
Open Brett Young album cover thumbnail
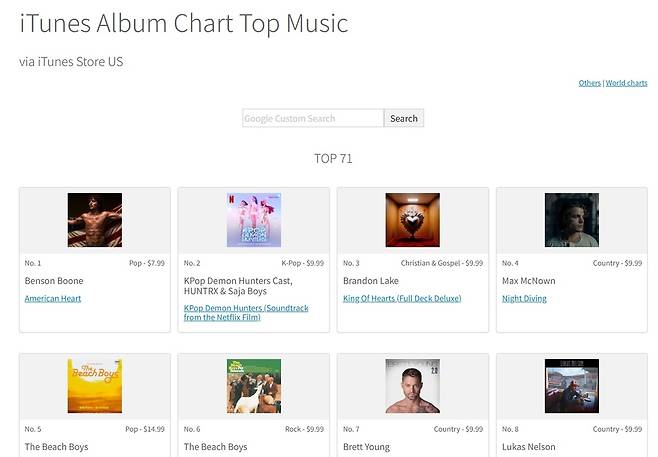click(412, 386)
